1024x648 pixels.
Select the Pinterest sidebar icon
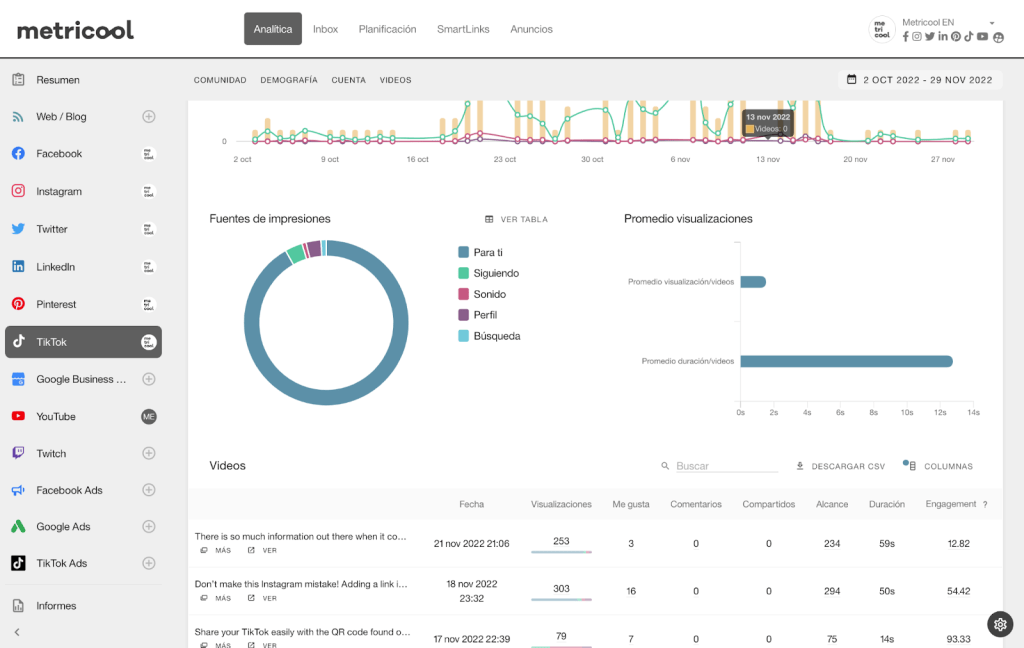(18, 304)
